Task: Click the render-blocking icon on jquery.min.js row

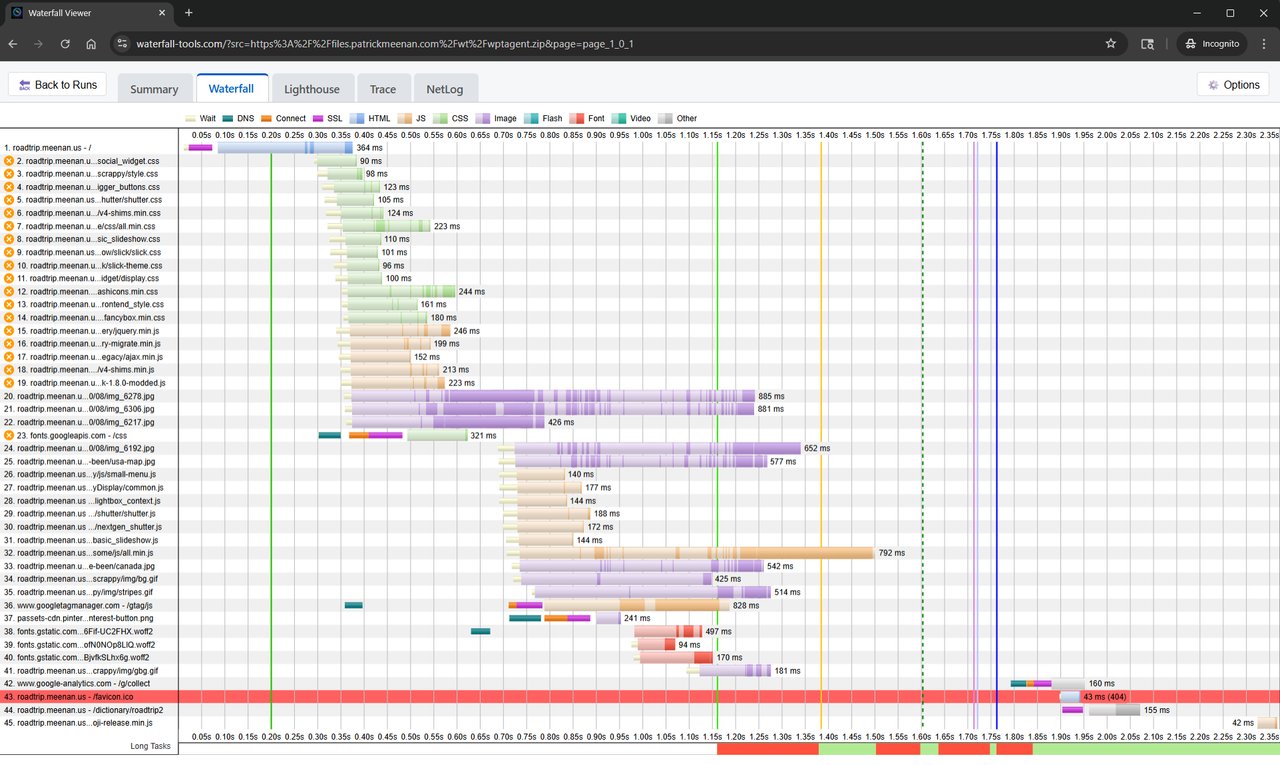Action: click(x=9, y=331)
